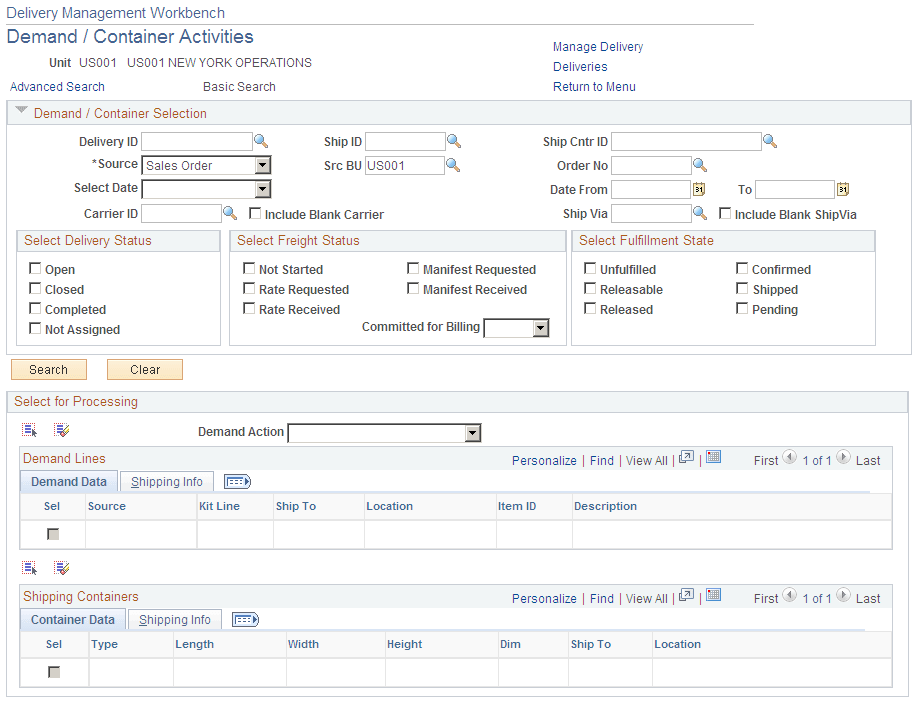Screen dimensions: 920x709
Task: Open Demand Lines grid in zoom pop-up
Action: (685, 459)
